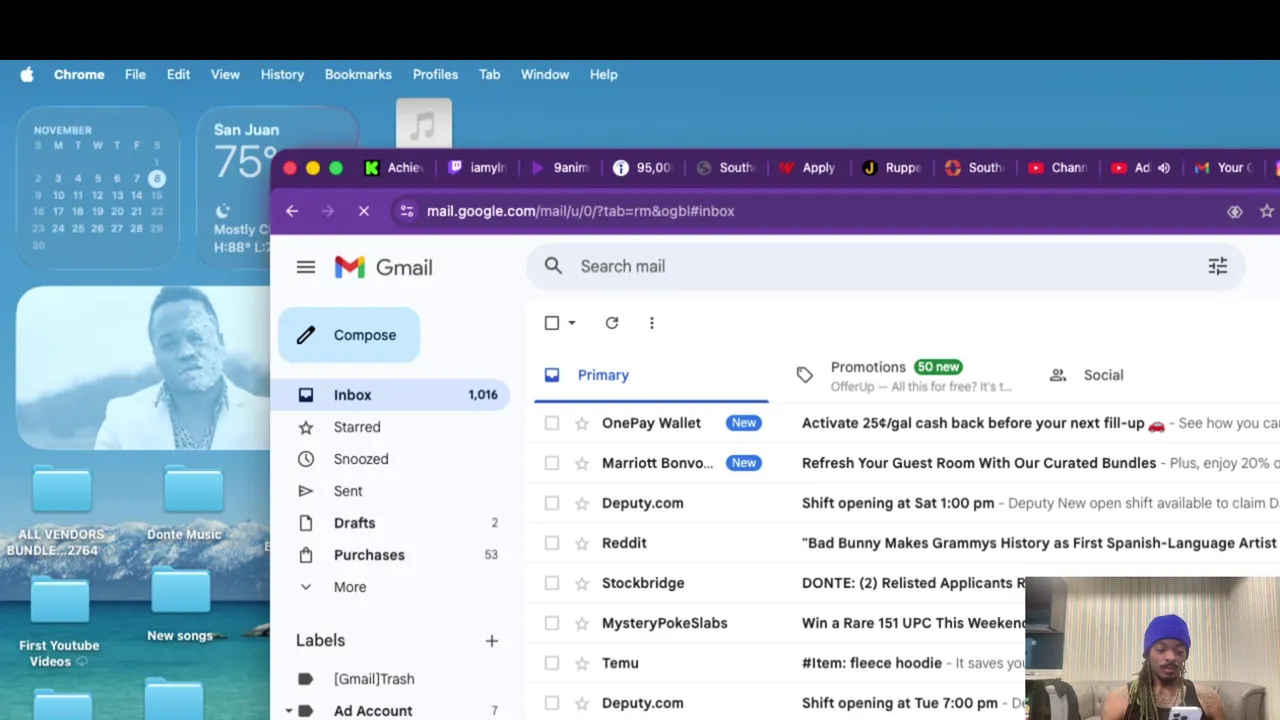This screenshot has height=720, width=1280.
Task: Go forward in browser history
Action: (x=328, y=211)
